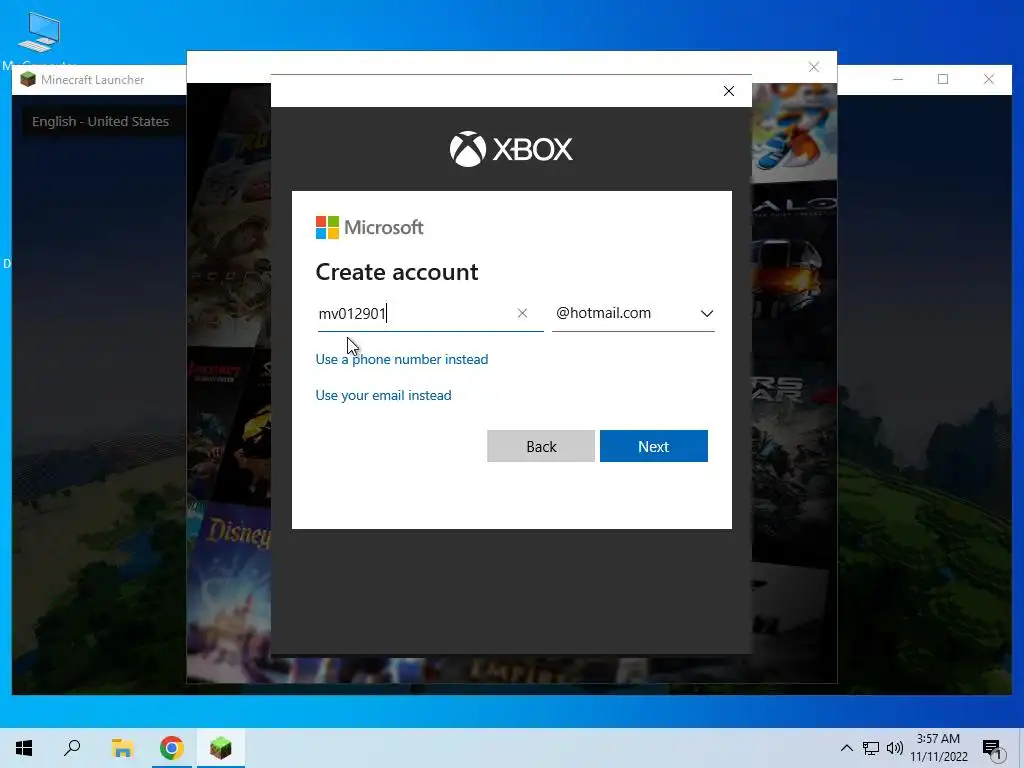The height and width of the screenshot is (768, 1024).
Task: Open English - United States language selector
Action: pos(101,121)
